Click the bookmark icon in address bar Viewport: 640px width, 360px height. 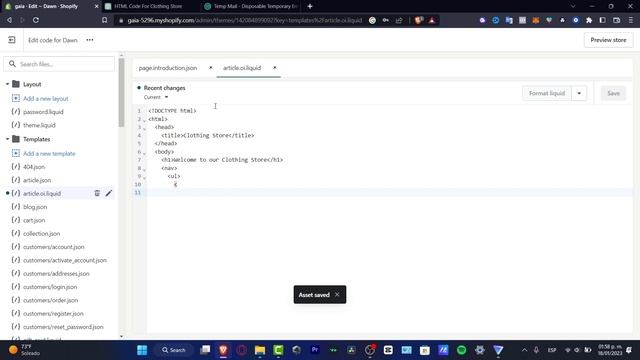click(104, 20)
